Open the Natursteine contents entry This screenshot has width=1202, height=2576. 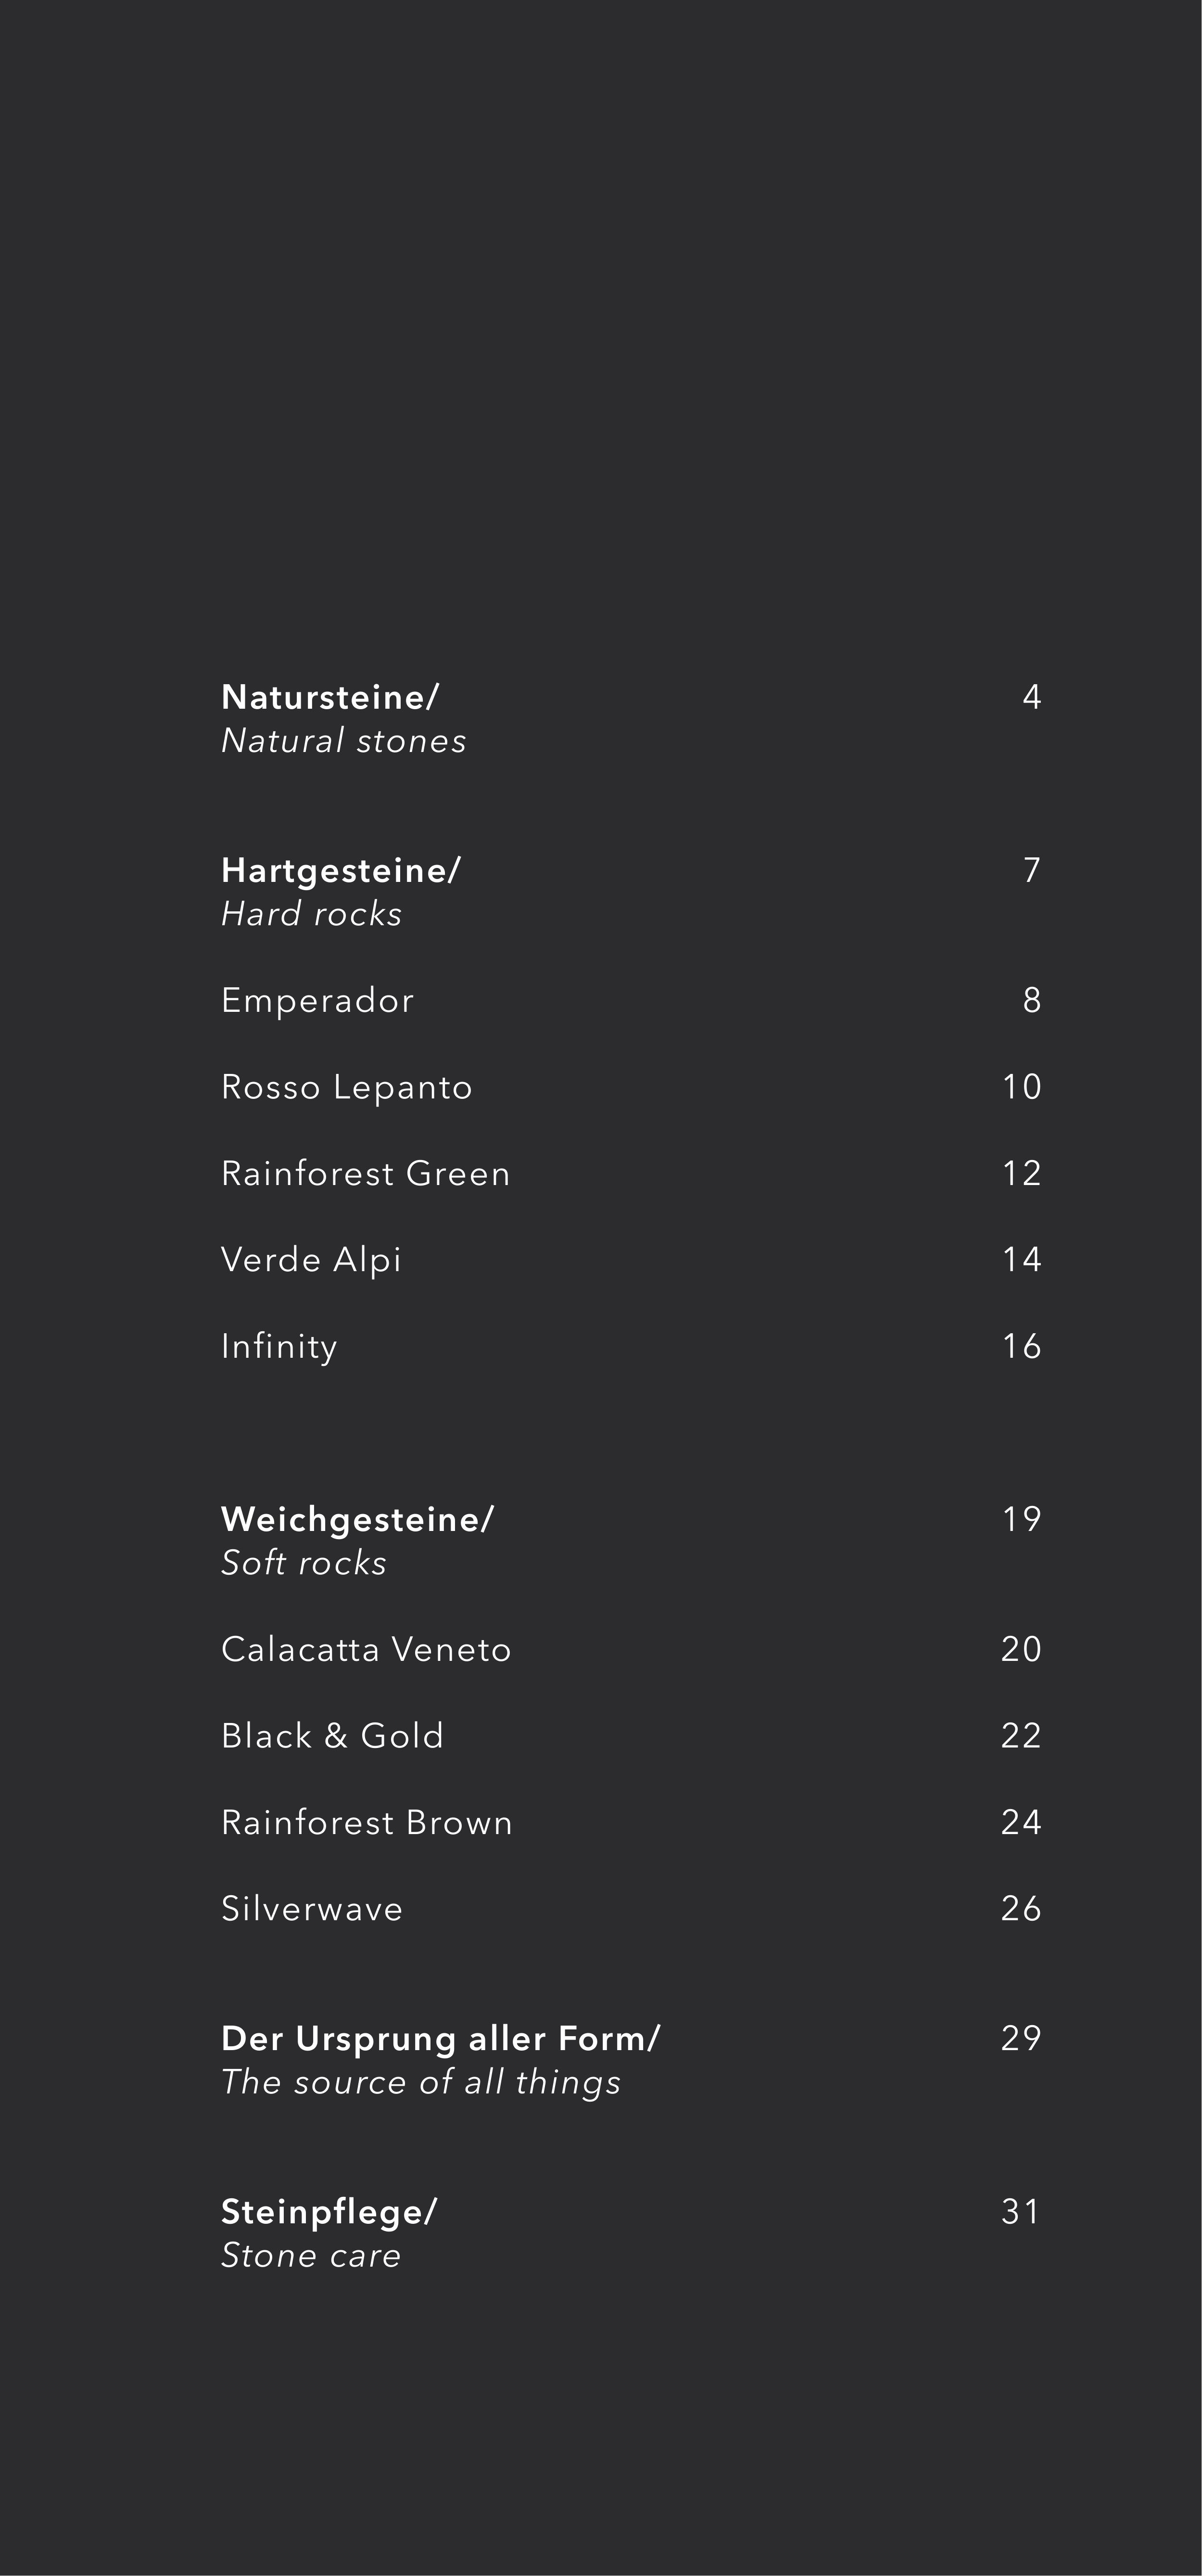coord(329,697)
